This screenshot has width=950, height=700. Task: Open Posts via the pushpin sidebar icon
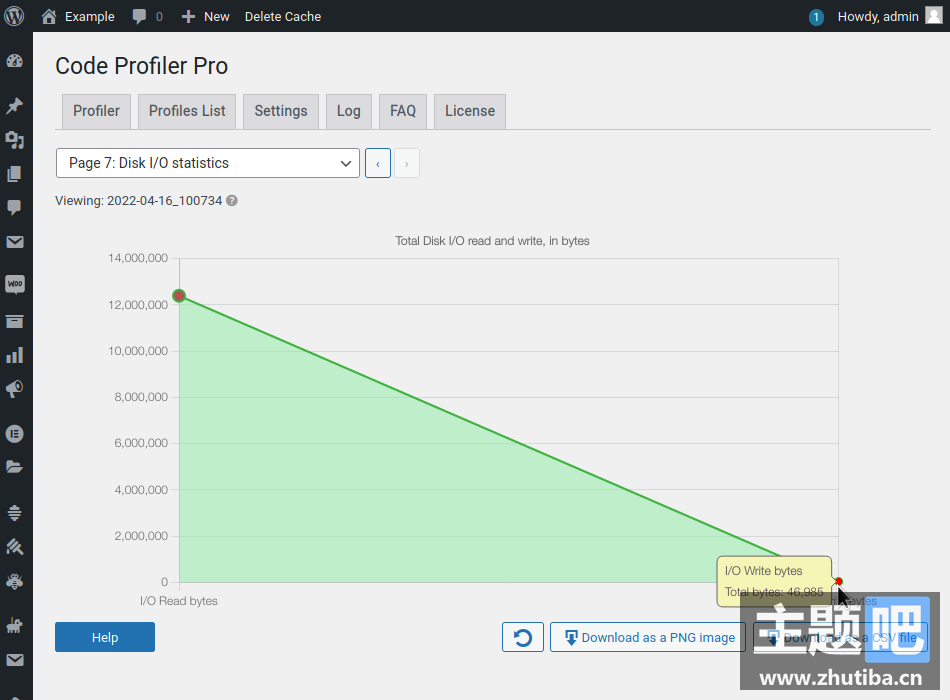(15, 105)
